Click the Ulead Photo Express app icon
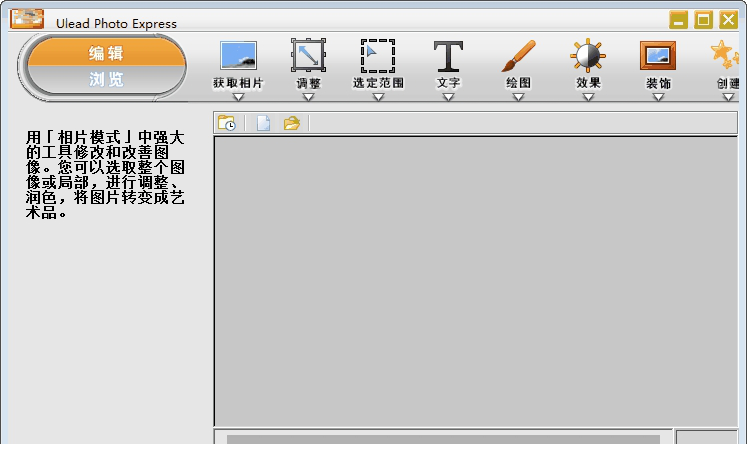 point(27,19)
